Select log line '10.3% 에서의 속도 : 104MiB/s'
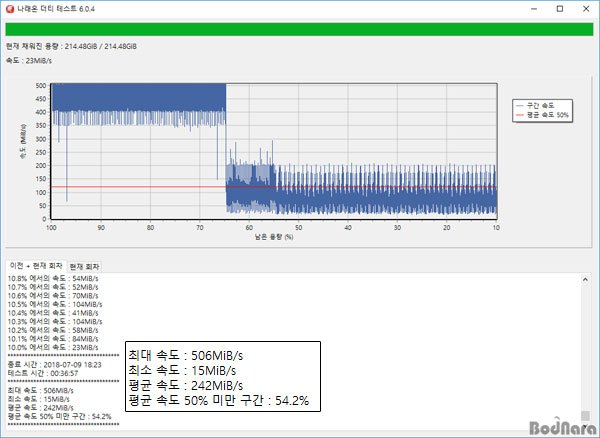This screenshot has height=438, width=600. (x=55, y=322)
